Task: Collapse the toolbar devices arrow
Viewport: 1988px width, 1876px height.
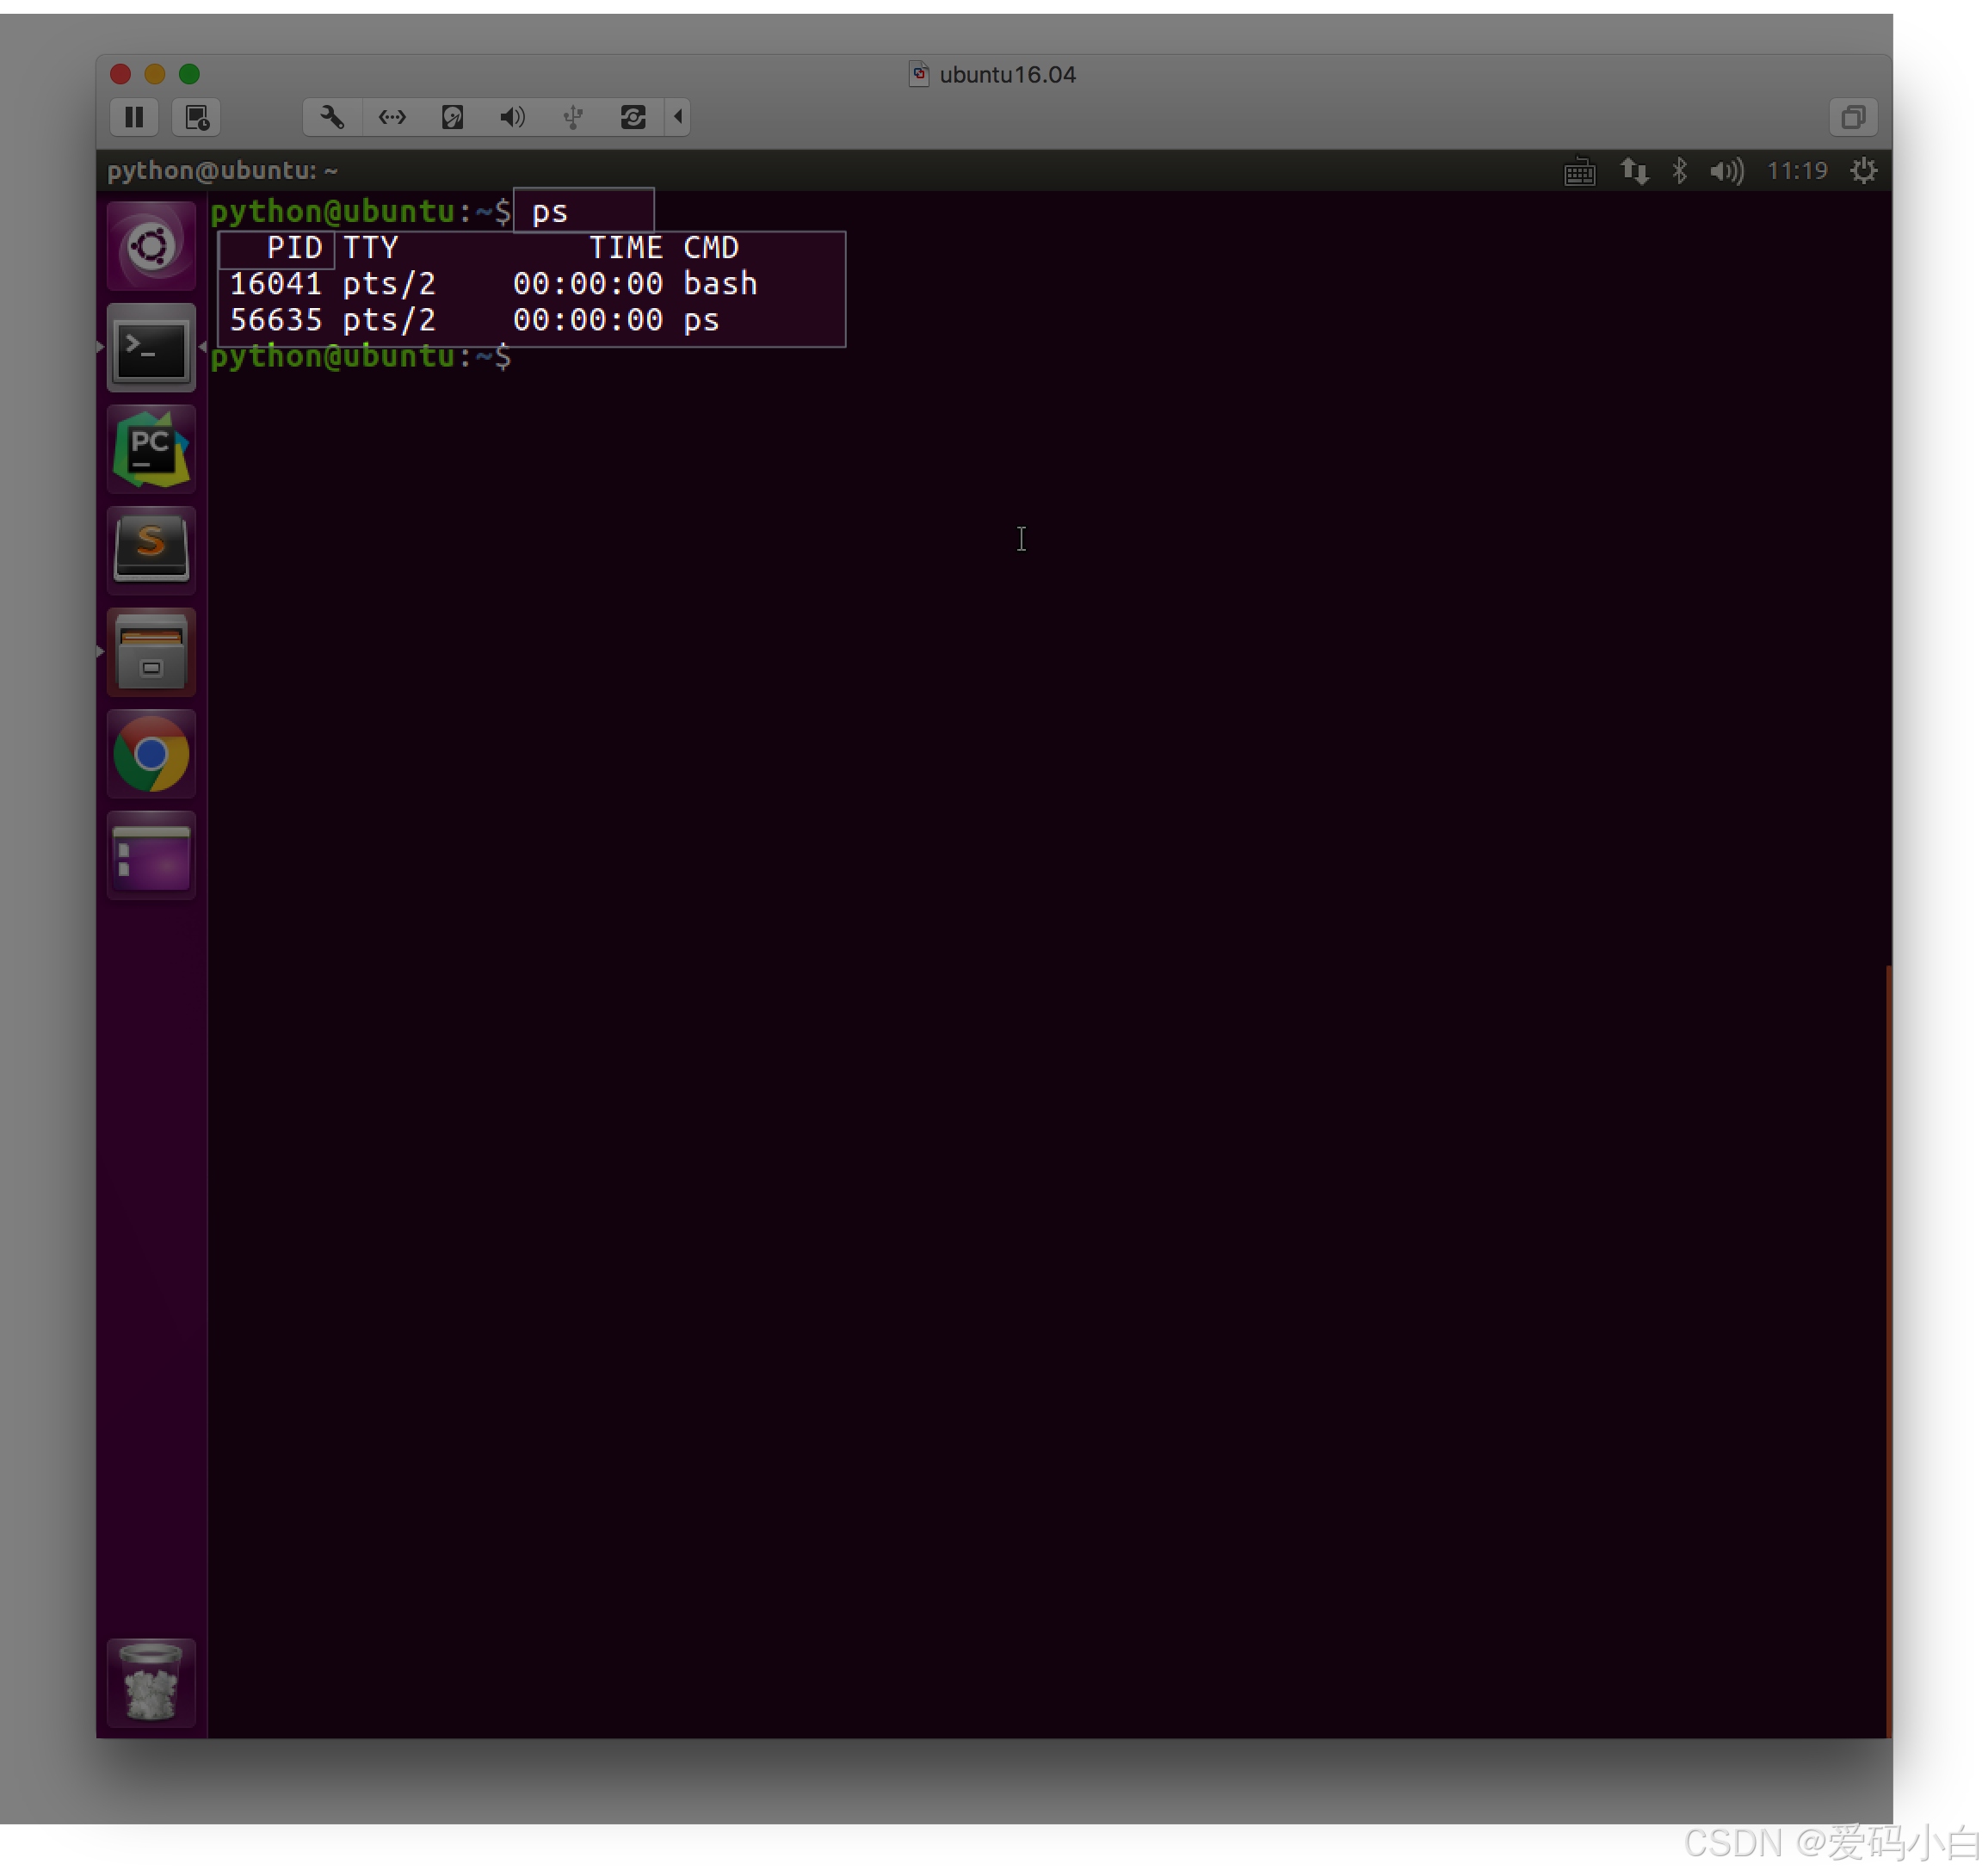Action: point(678,117)
